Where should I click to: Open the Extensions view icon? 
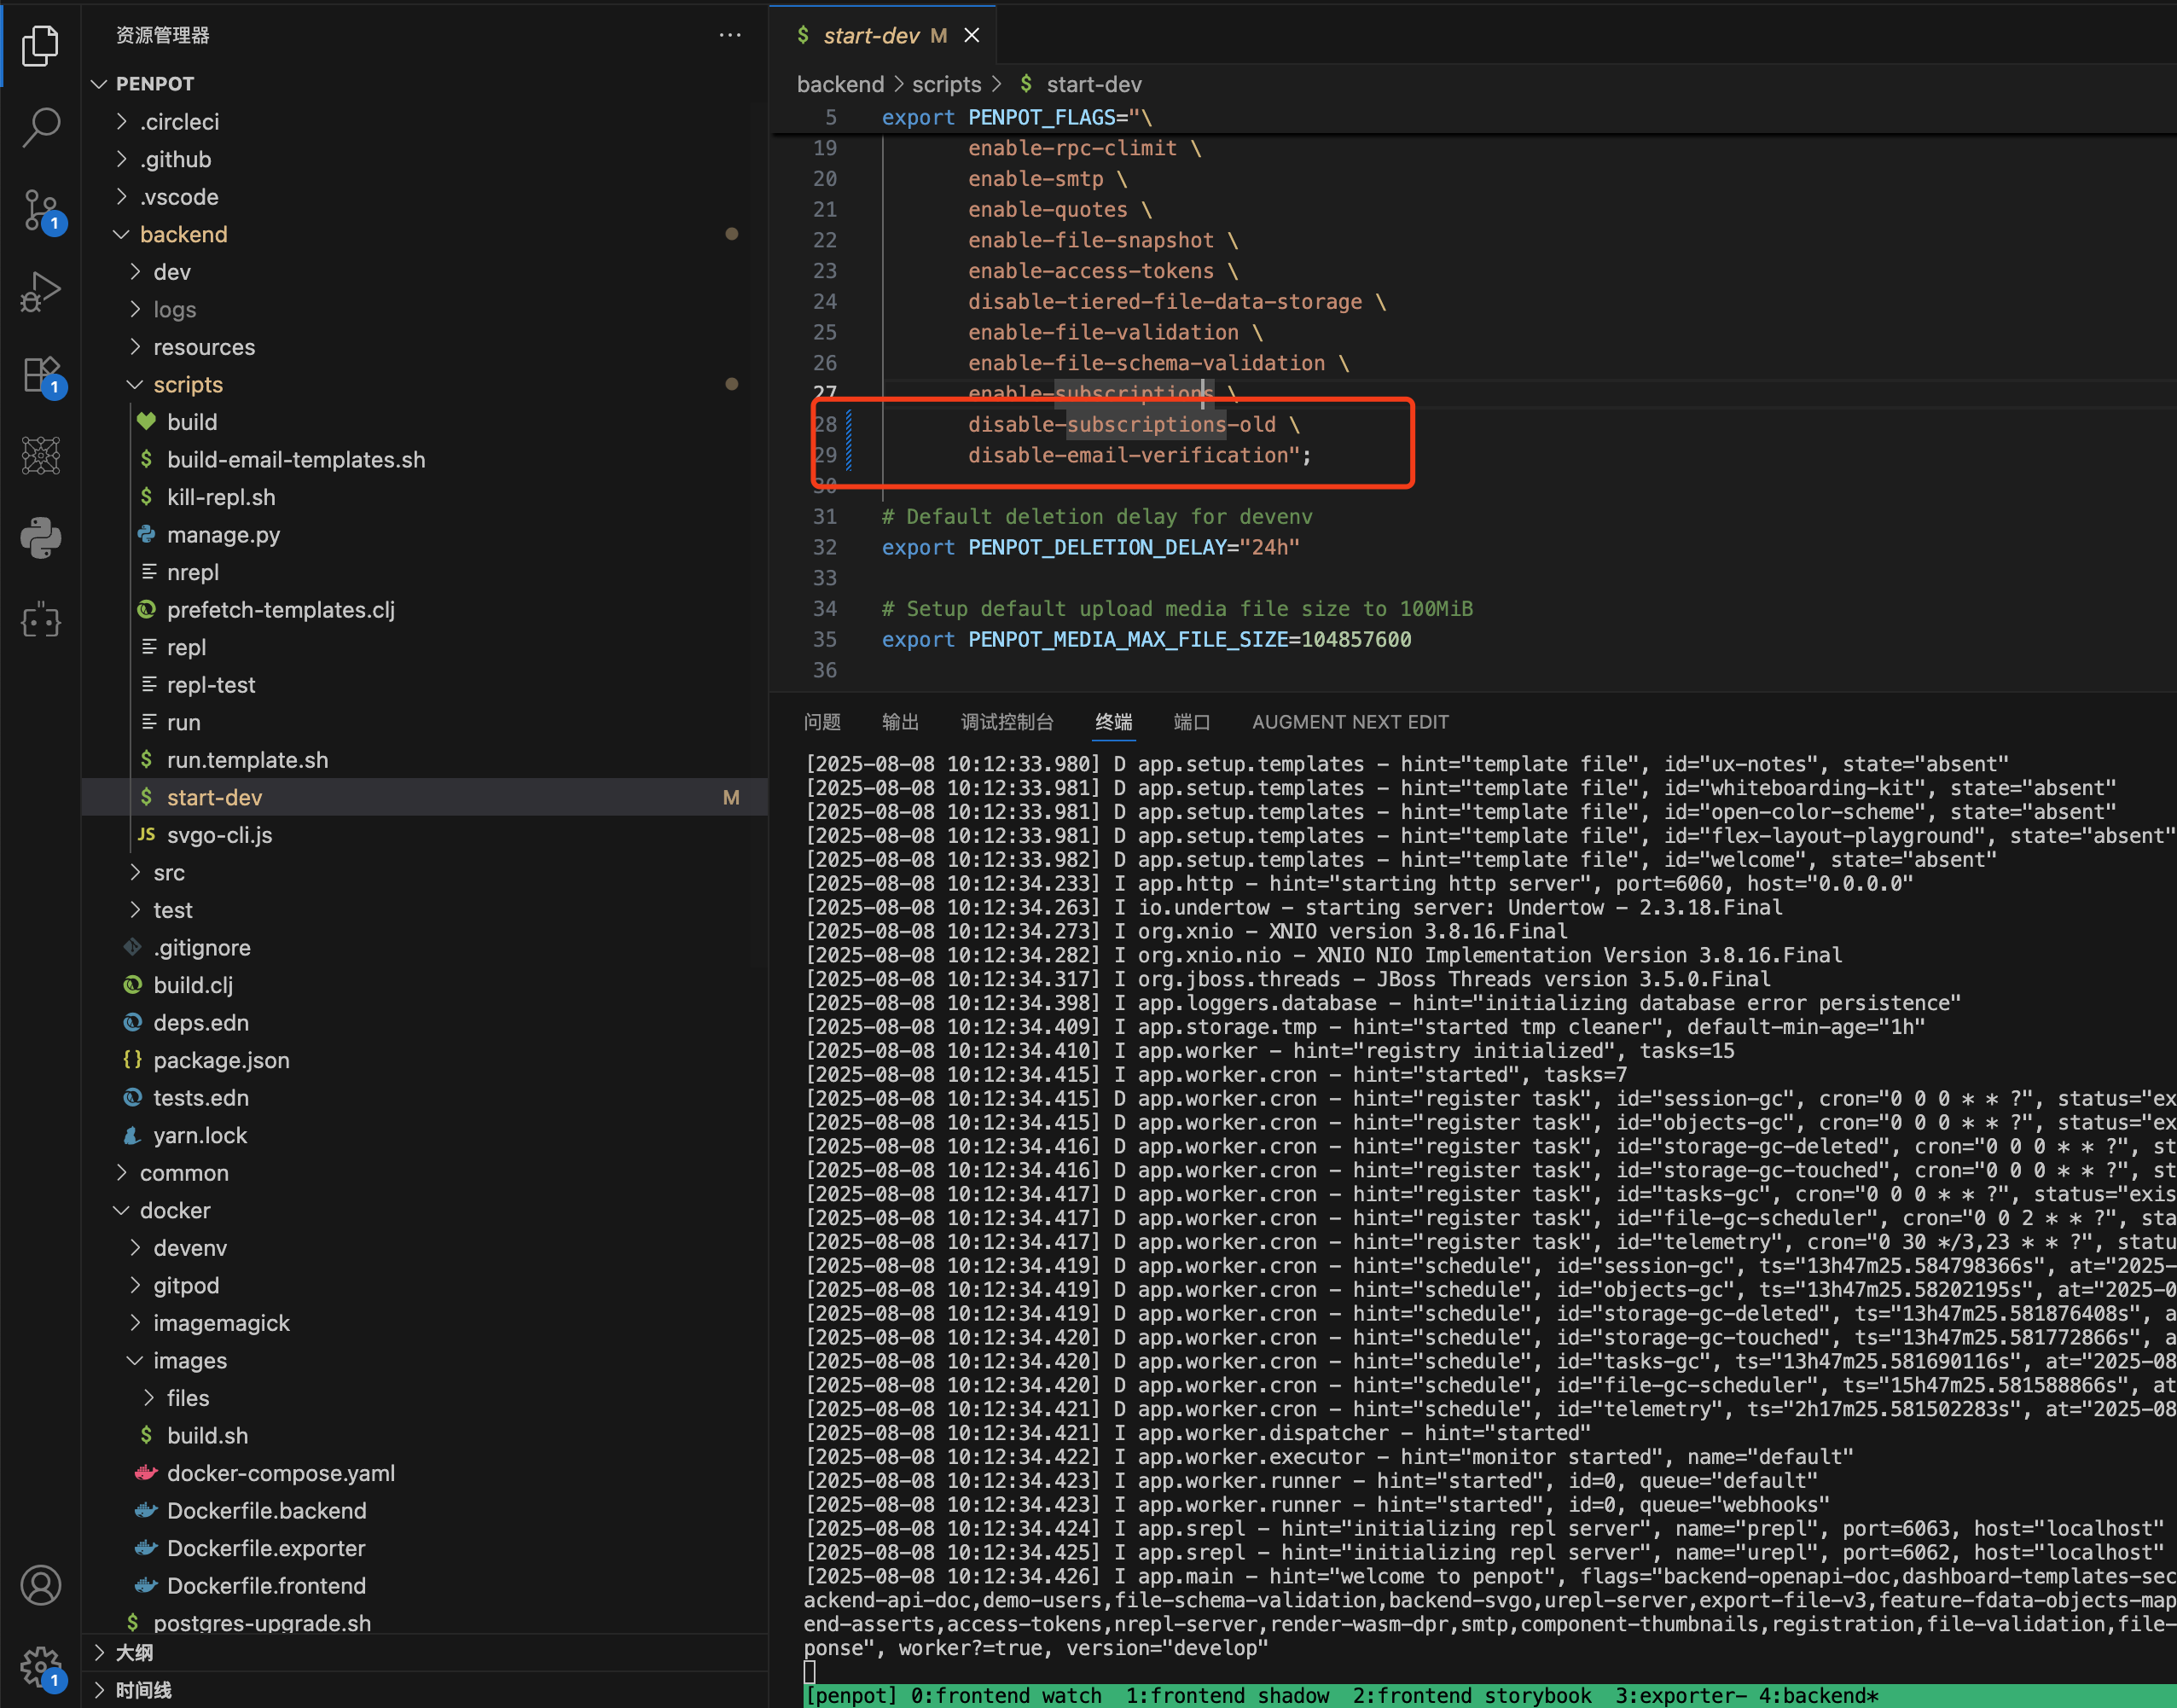tap(40, 375)
